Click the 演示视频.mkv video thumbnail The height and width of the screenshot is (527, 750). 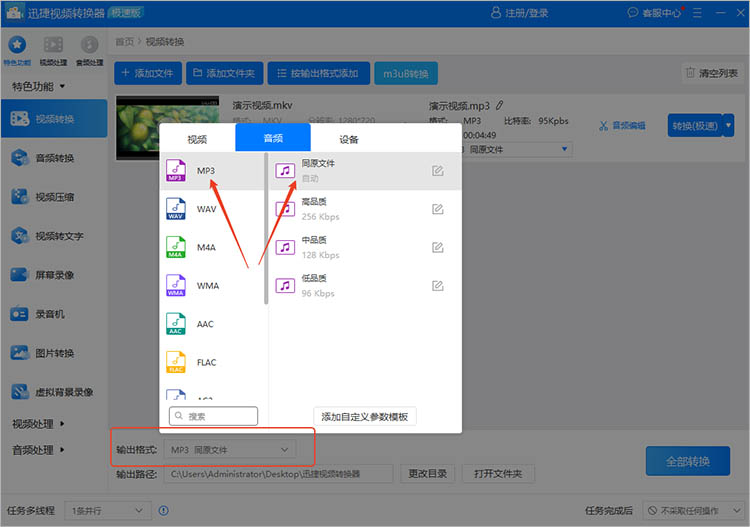pyautogui.click(x=168, y=127)
